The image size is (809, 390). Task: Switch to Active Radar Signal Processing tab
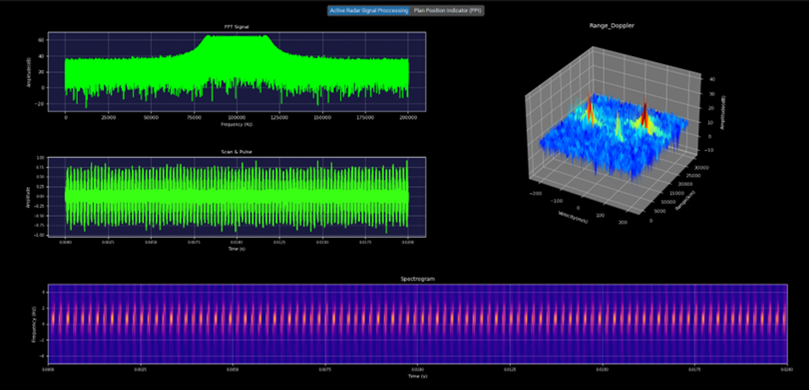tap(369, 10)
